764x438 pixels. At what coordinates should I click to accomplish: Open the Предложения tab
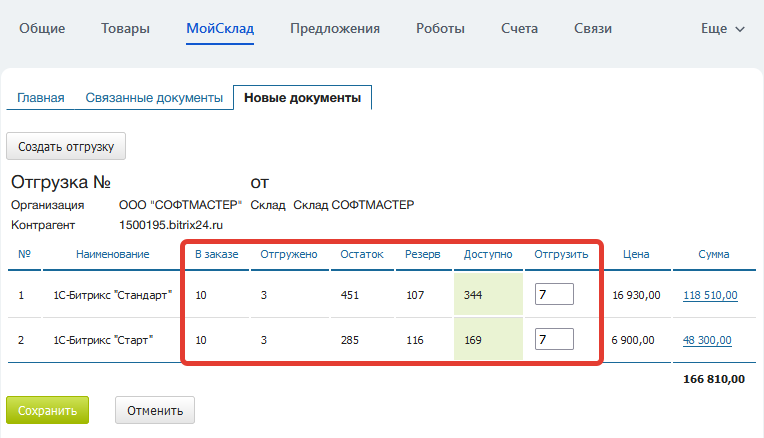click(335, 29)
